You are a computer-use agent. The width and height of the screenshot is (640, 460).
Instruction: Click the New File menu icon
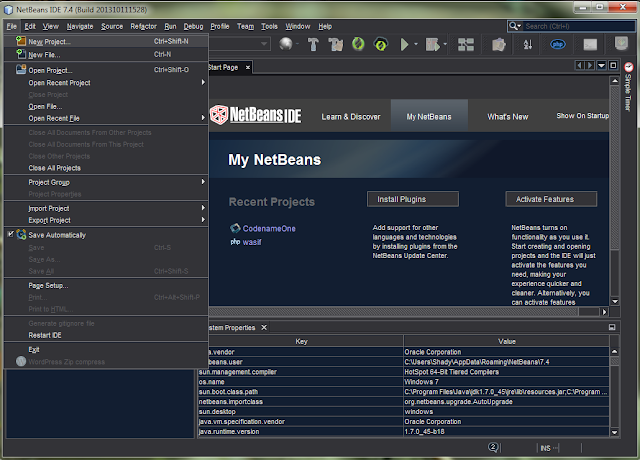pos(21,53)
